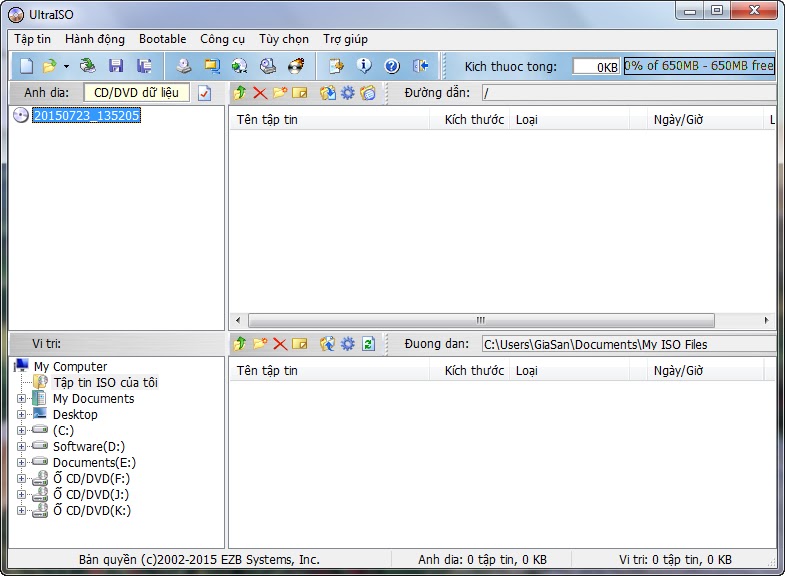Click the folder label icon after the image gear
Image resolution: width=785 pixels, height=576 pixels.
point(367,93)
